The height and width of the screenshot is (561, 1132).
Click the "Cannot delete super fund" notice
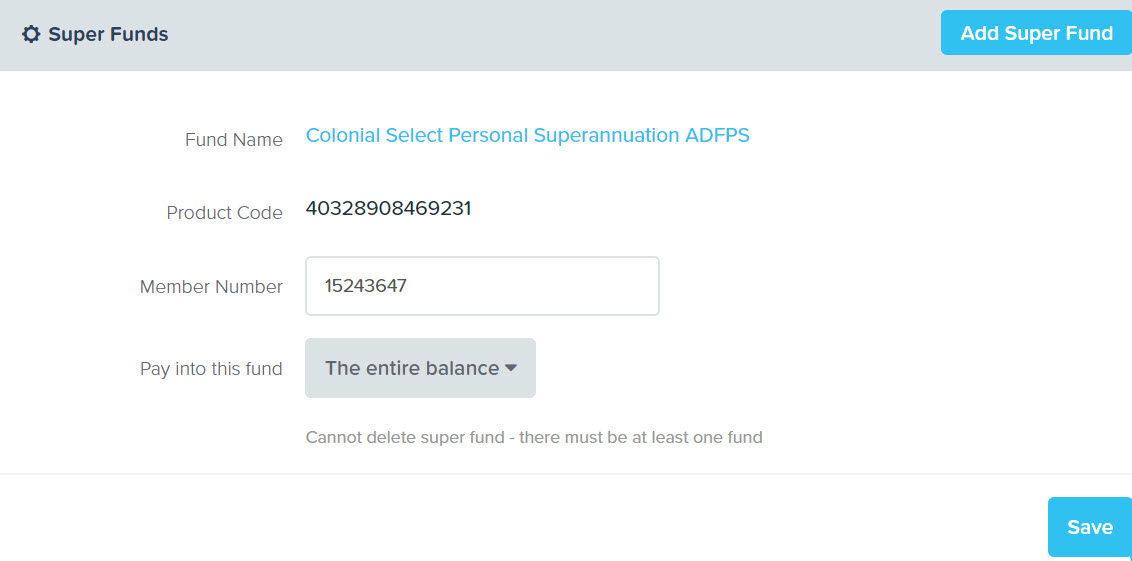point(534,437)
